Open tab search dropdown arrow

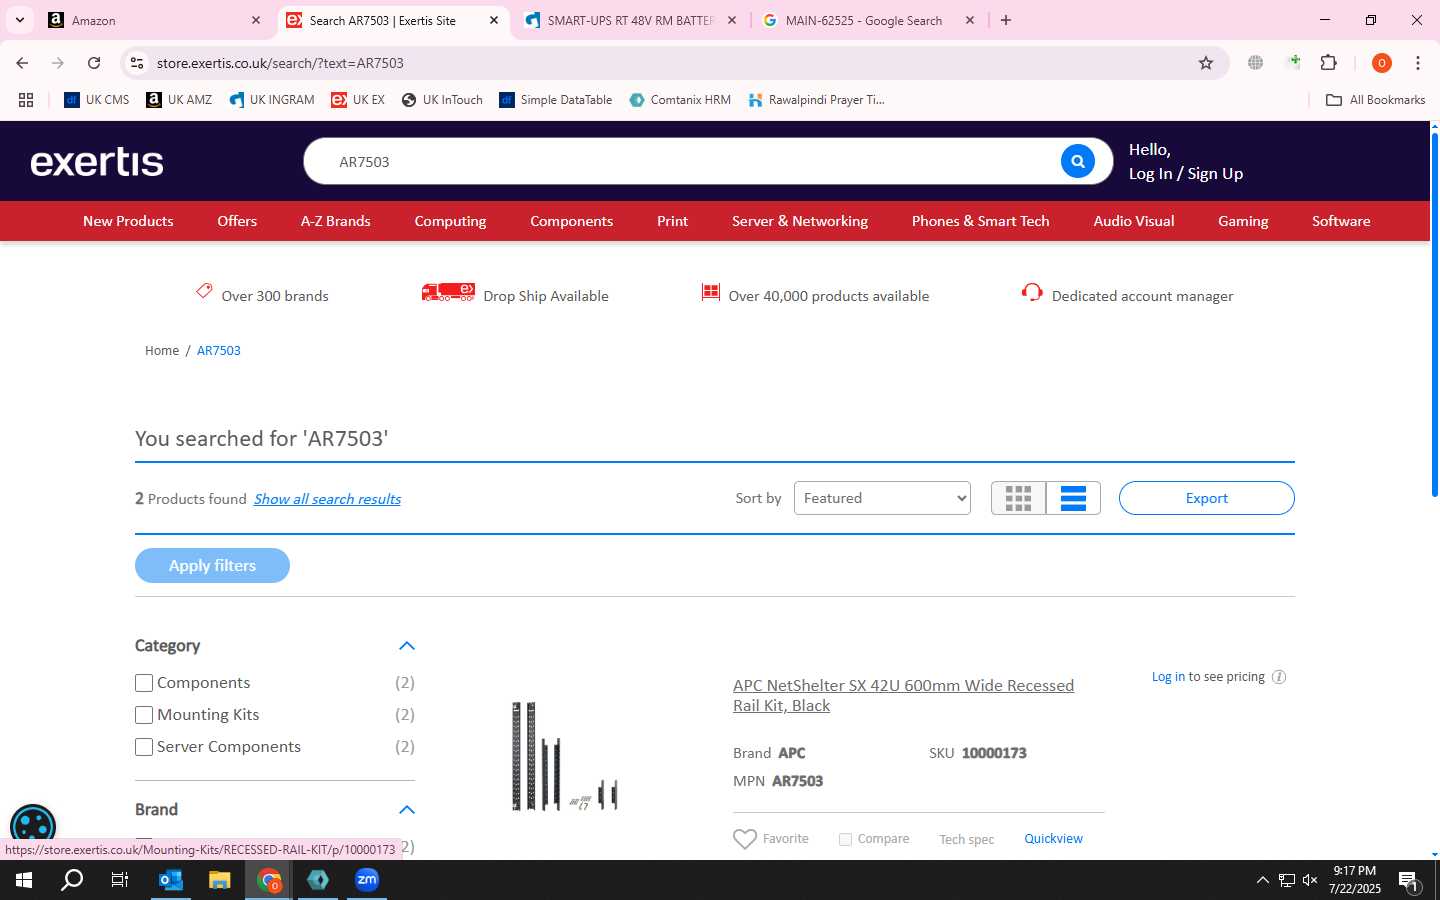tap(20, 20)
